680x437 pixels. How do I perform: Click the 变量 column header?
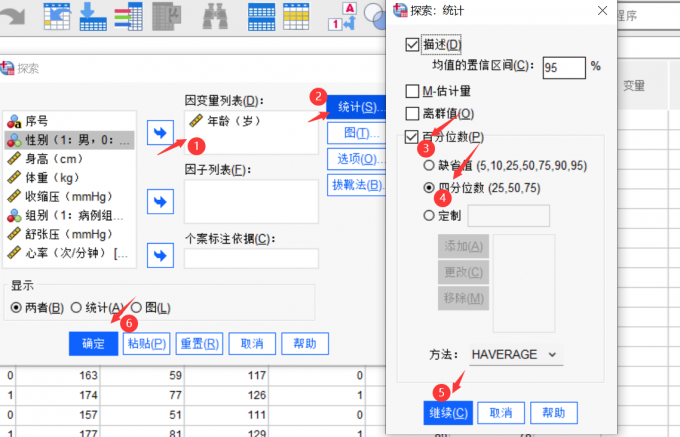(x=634, y=86)
